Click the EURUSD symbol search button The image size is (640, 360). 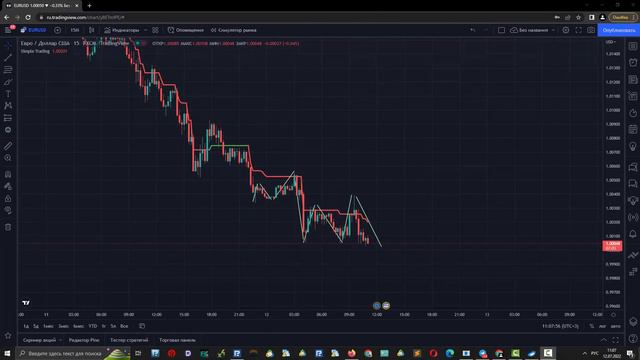coord(34,30)
